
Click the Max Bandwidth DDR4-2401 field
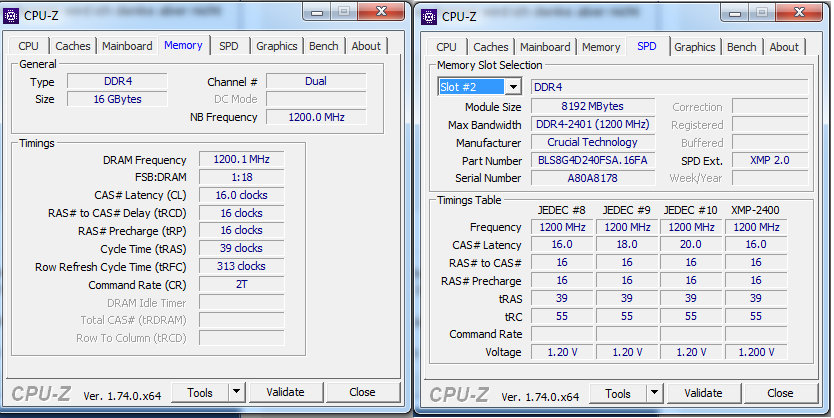click(x=593, y=124)
